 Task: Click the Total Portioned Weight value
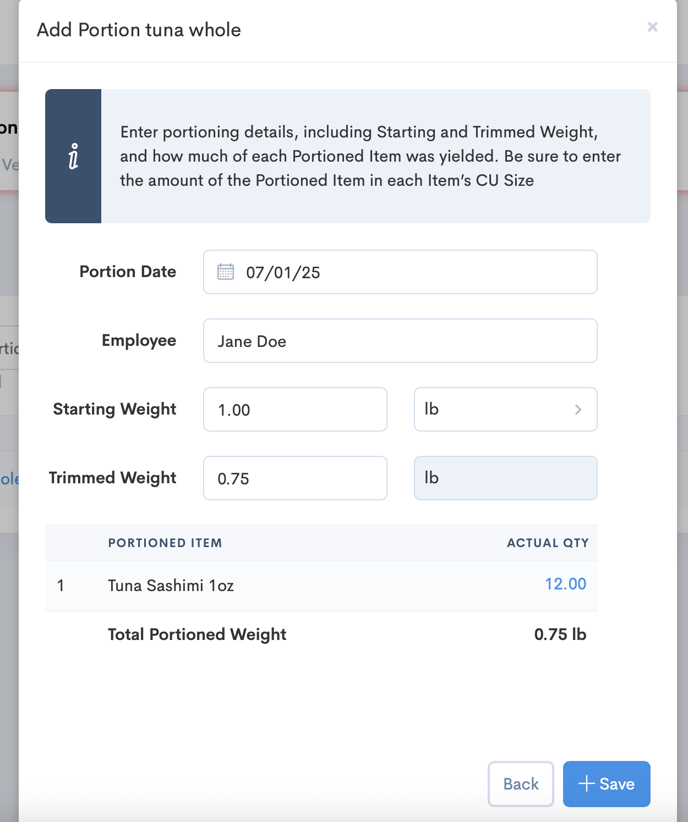click(x=560, y=634)
